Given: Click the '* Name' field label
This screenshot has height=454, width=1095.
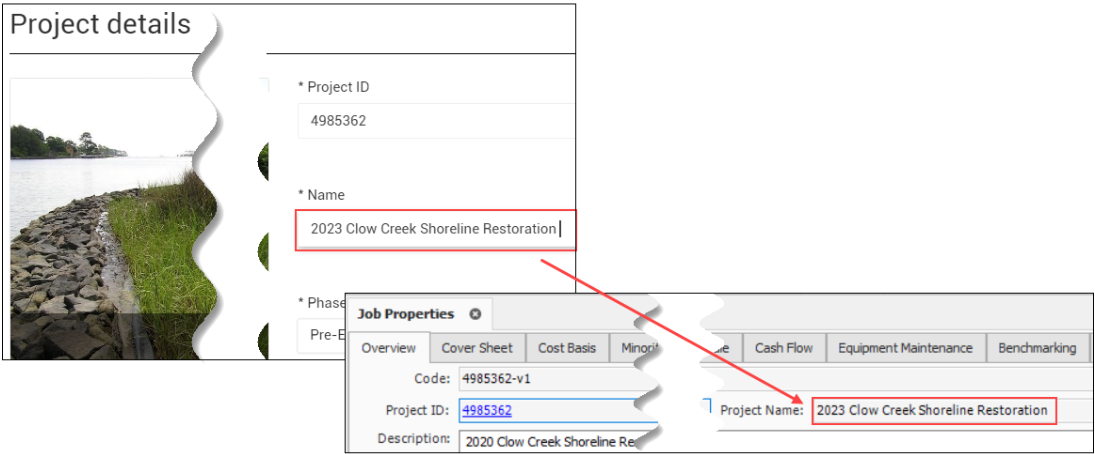Looking at the screenshot, I should [x=321, y=195].
